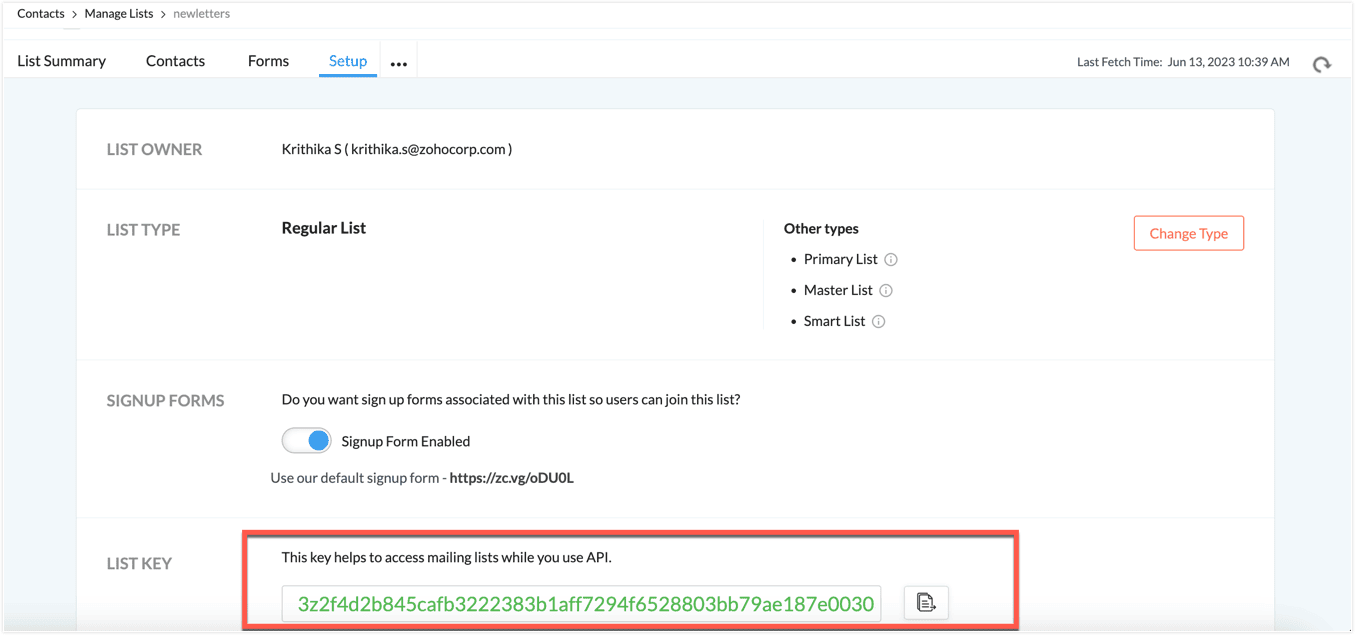Select the list key text field
The width and height of the screenshot is (1355, 635).
point(581,602)
